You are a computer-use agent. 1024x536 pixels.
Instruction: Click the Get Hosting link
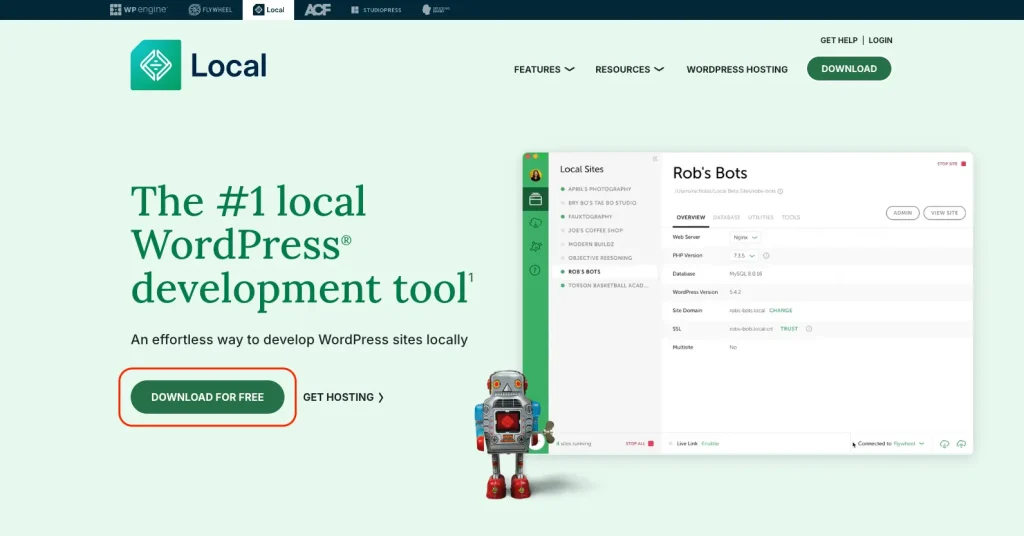[x=343, y=397]
